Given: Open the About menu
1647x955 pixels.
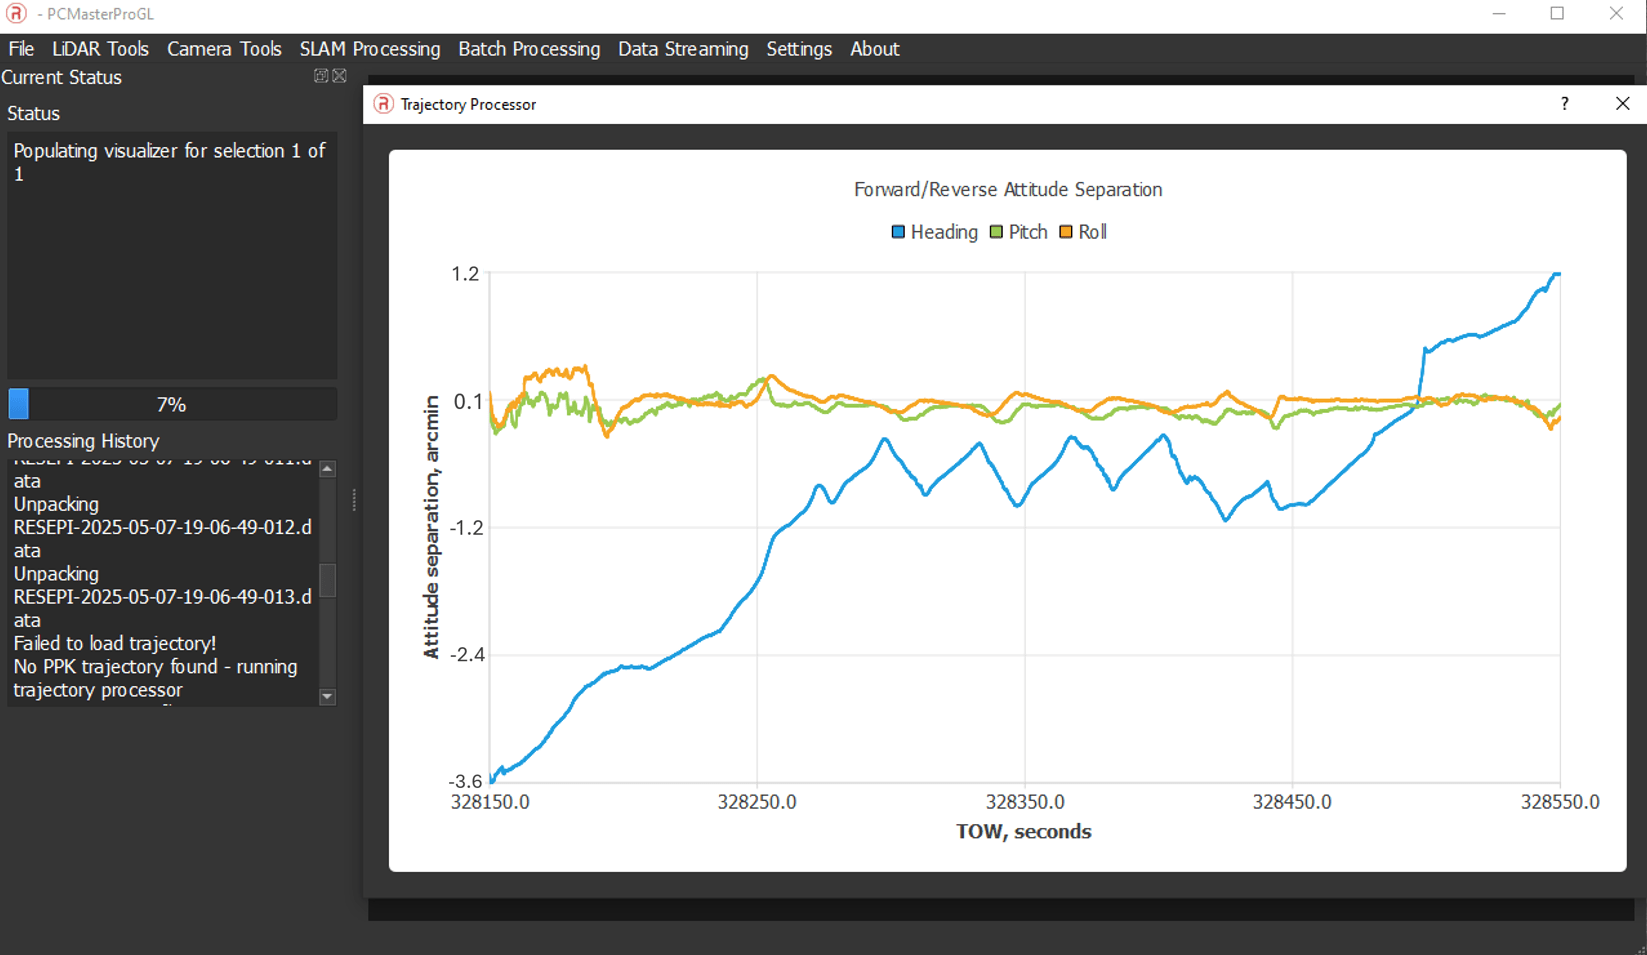Looking at the screenshot, I should tap(874, 48).
